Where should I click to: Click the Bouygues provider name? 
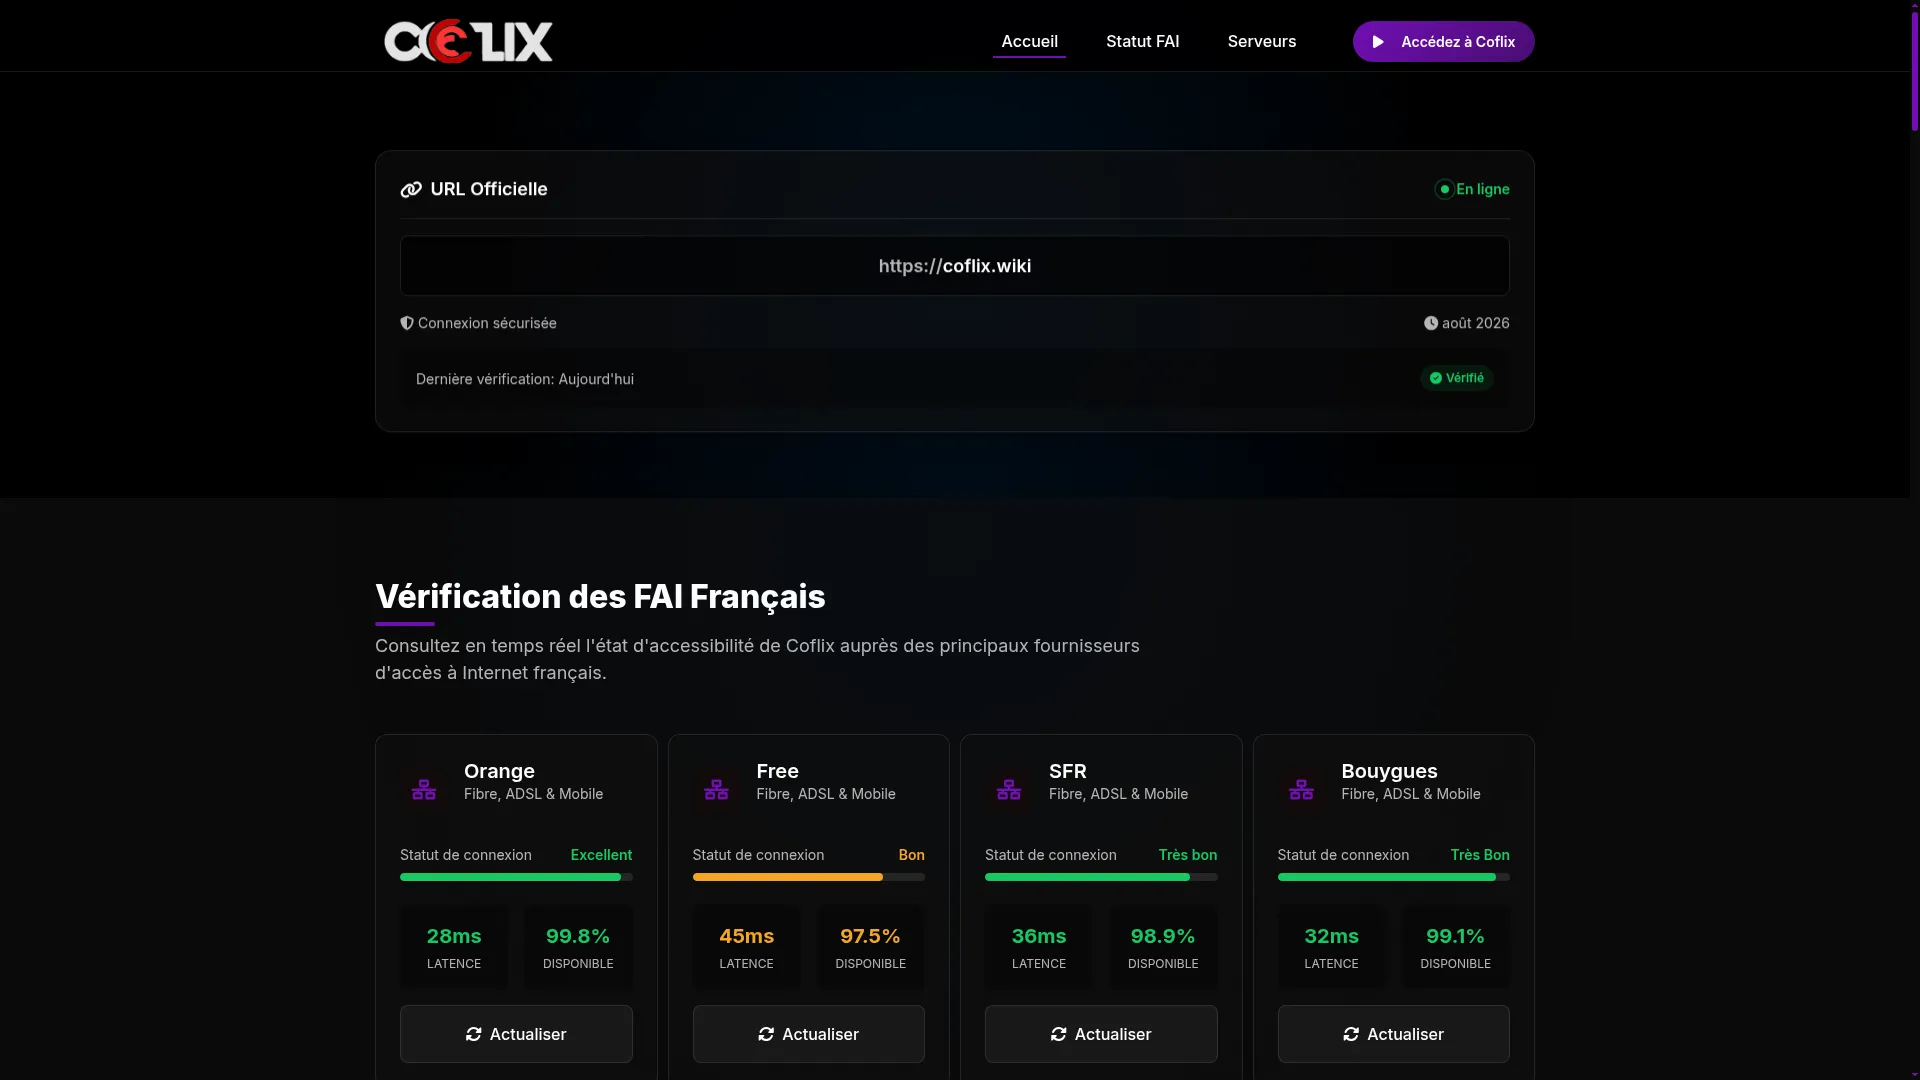click(x=1389, y=771)
